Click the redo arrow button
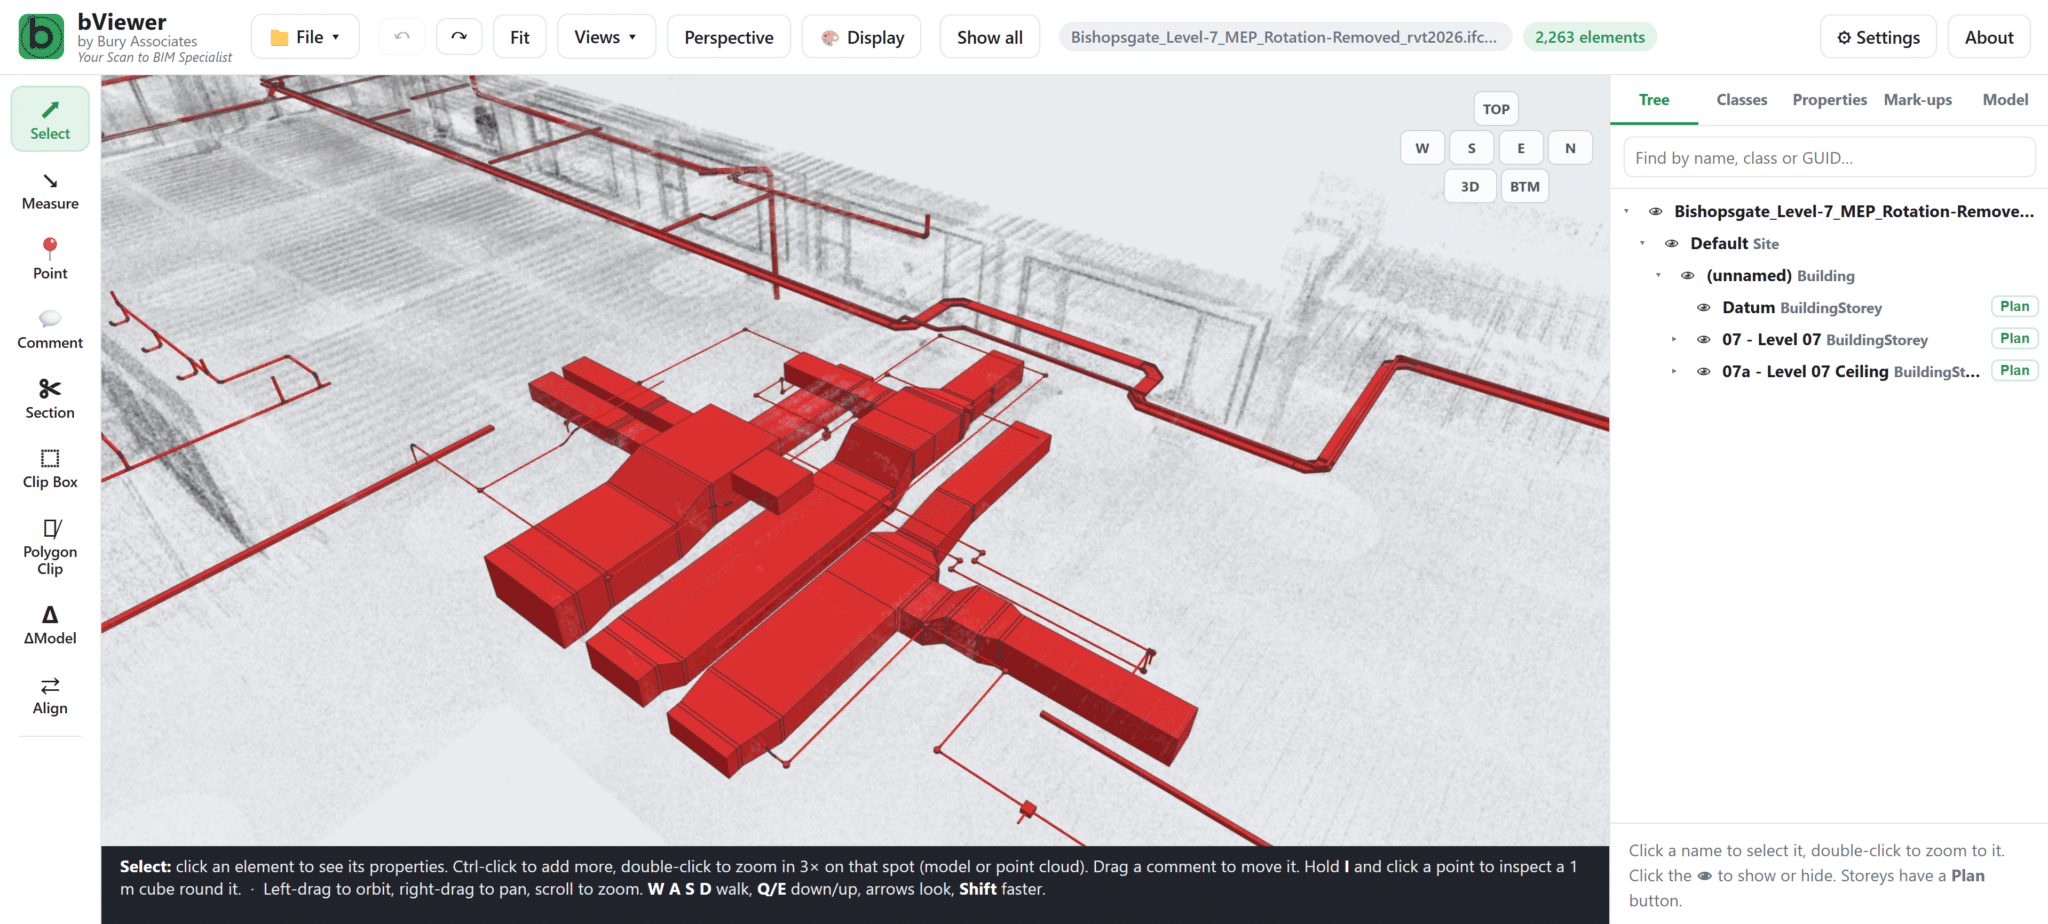Viewport: 2048px width, 924px height. coord(459,37)
